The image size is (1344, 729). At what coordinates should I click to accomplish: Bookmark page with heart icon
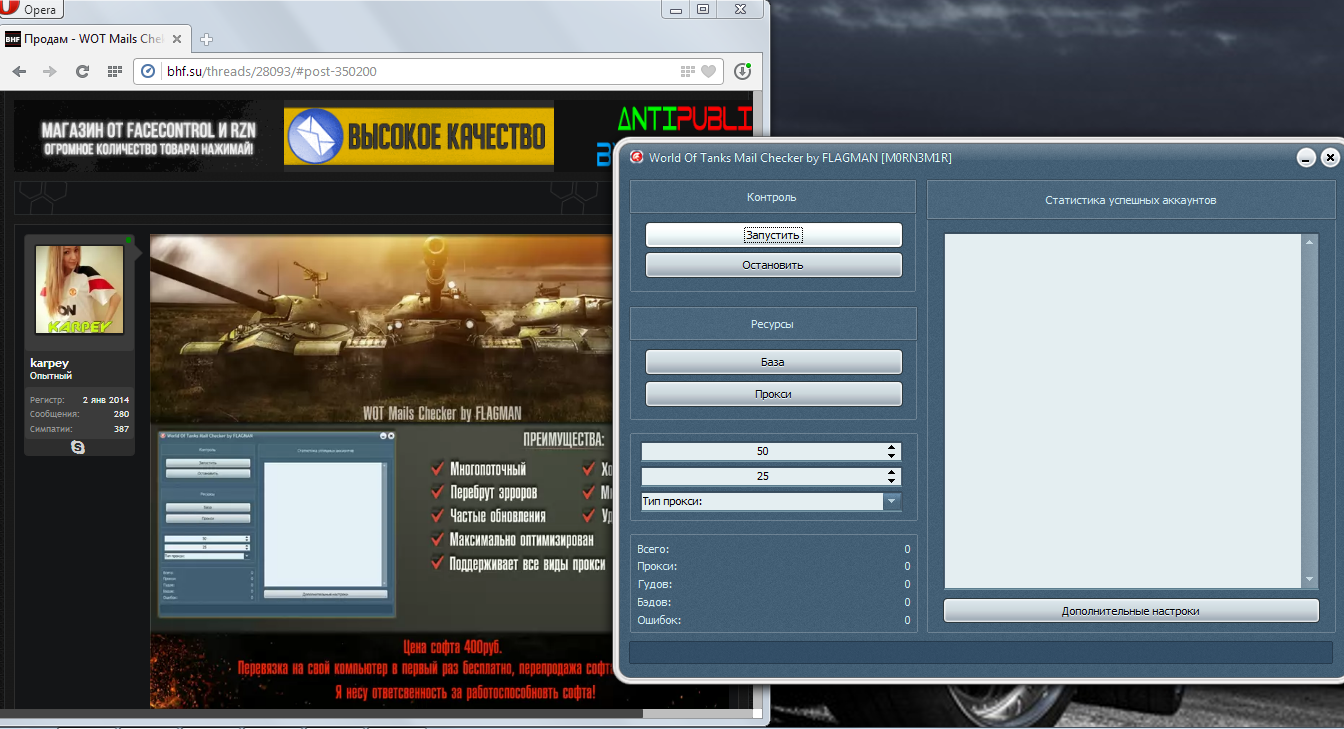[x=708, y=71]
